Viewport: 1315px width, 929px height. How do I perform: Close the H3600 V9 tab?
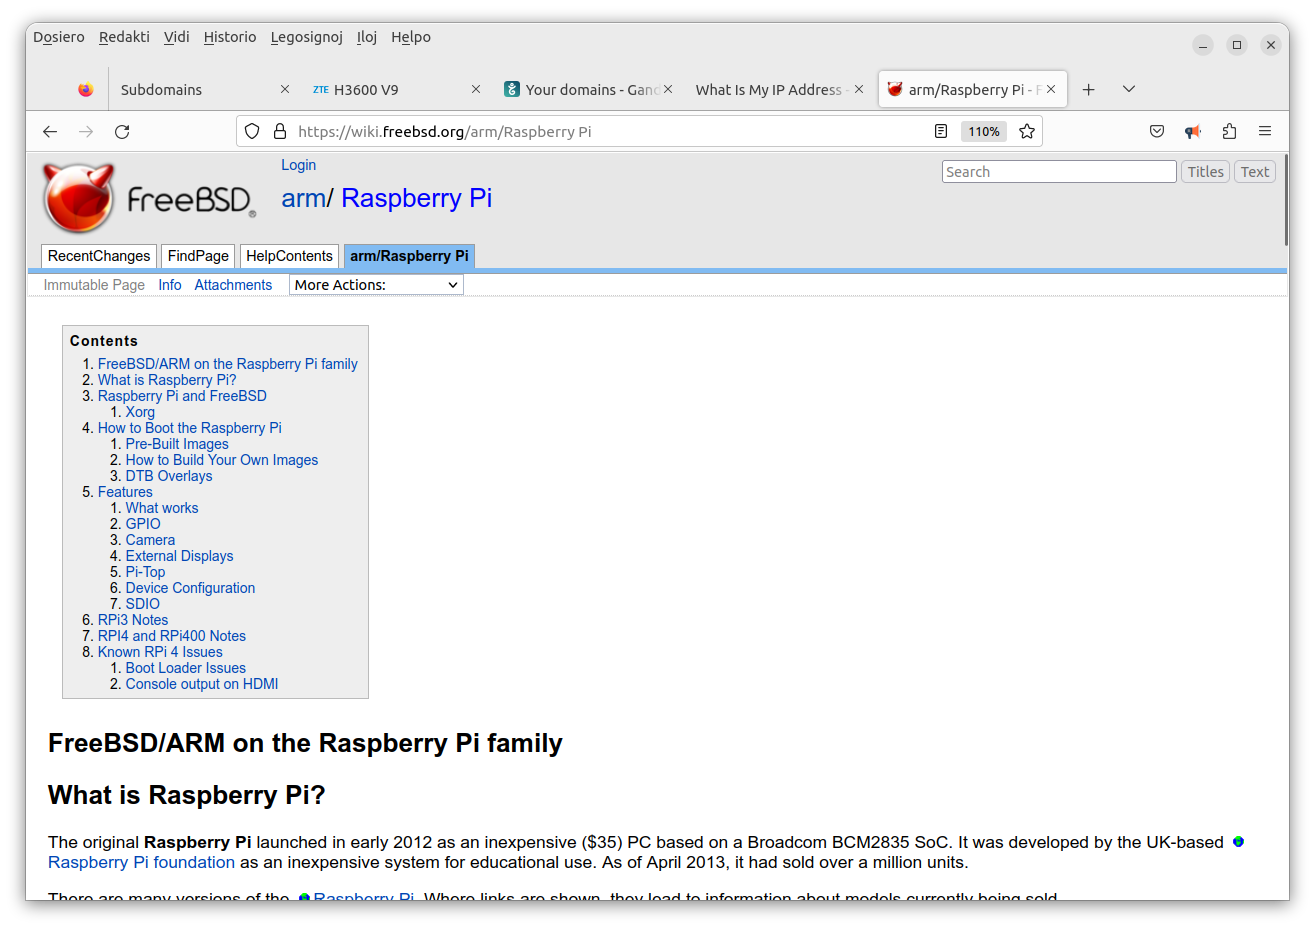point(476,89)
